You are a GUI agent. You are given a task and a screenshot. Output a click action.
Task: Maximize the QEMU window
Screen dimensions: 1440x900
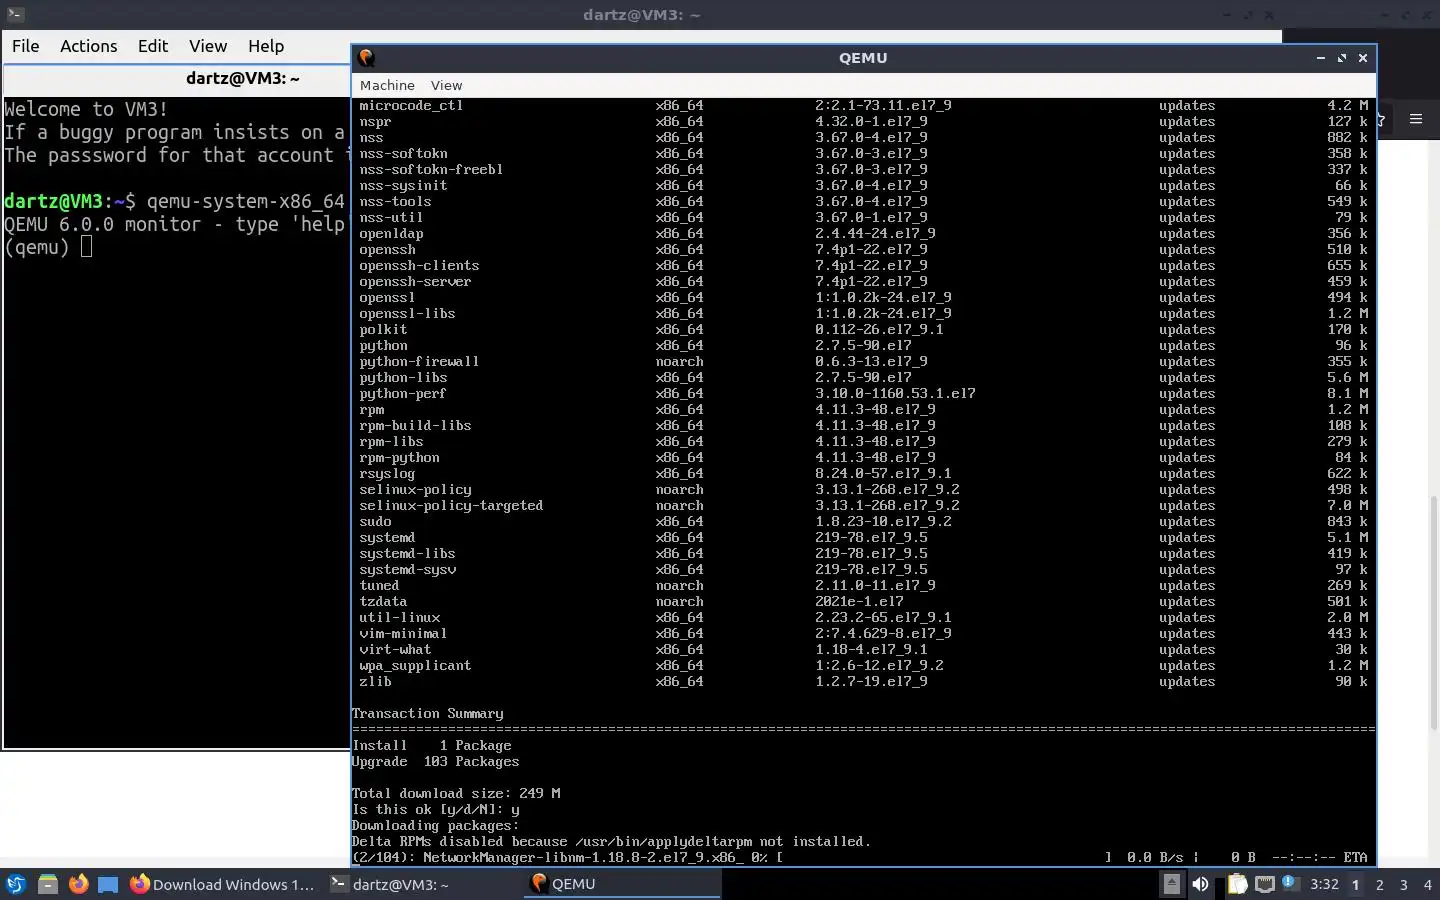point(1341,58)
